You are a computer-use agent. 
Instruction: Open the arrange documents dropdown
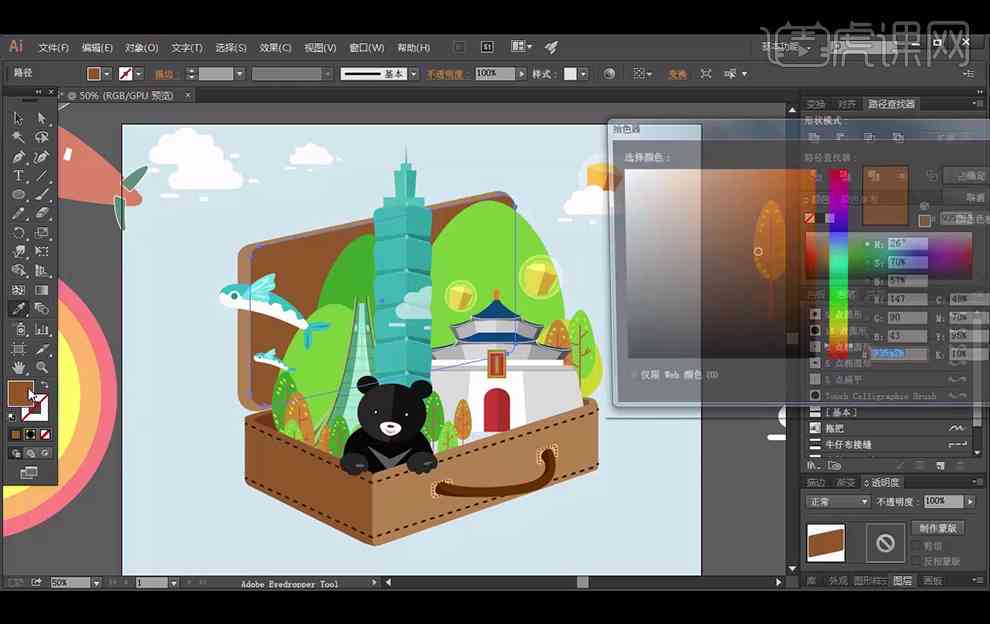tap(521, 47)
